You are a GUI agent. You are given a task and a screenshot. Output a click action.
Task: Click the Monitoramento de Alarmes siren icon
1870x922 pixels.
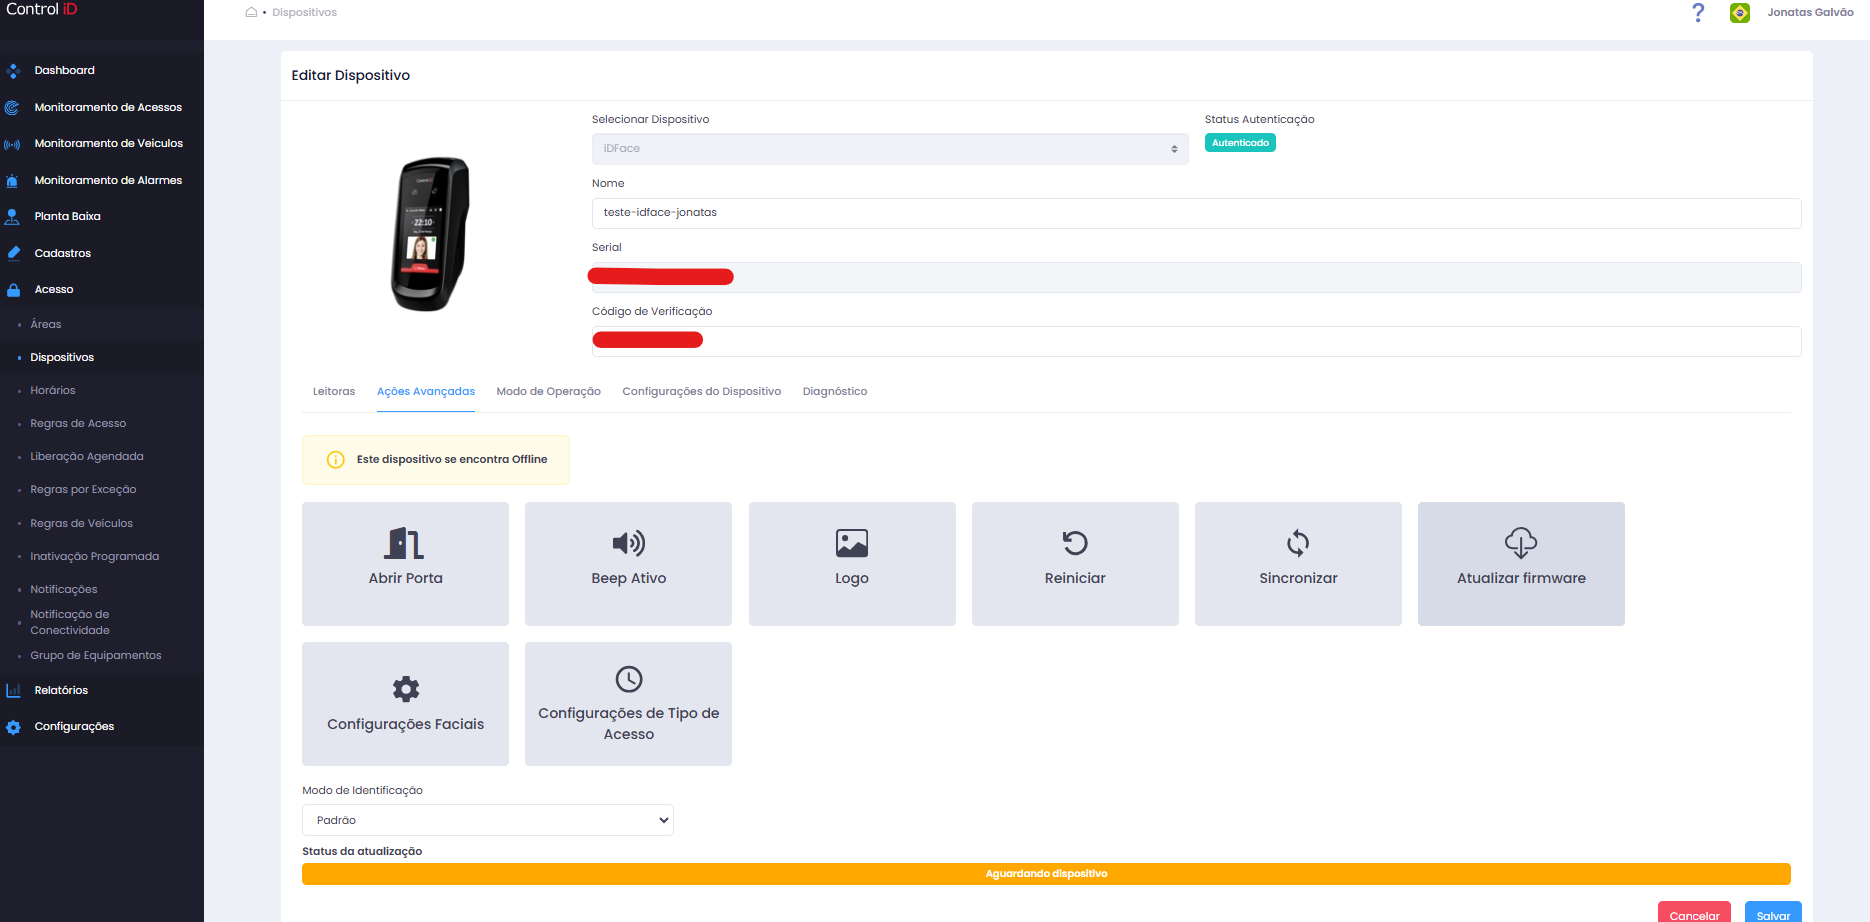pyautogui.click(x=13, y=181)
